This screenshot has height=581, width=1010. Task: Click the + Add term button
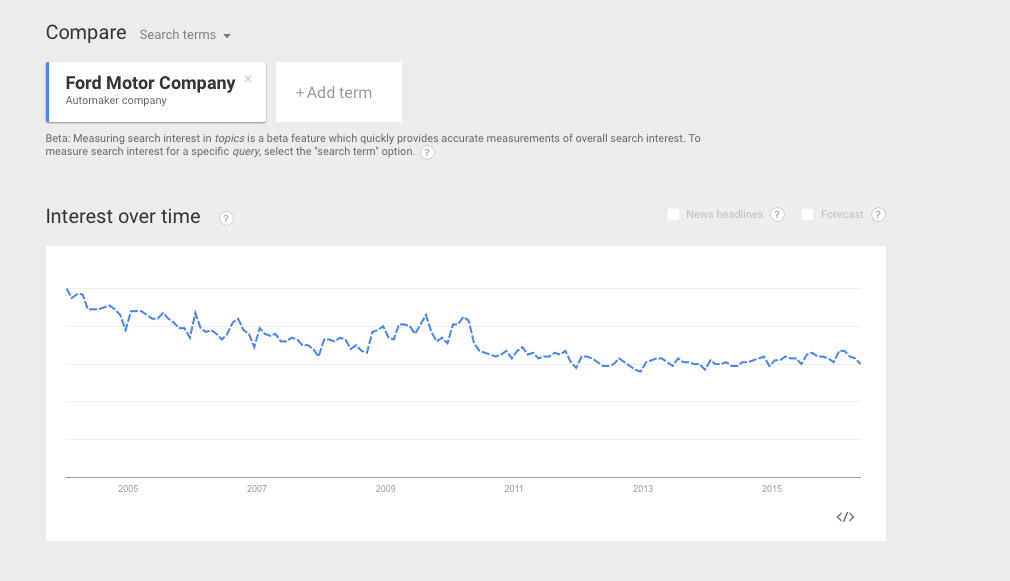click(338, 91)
